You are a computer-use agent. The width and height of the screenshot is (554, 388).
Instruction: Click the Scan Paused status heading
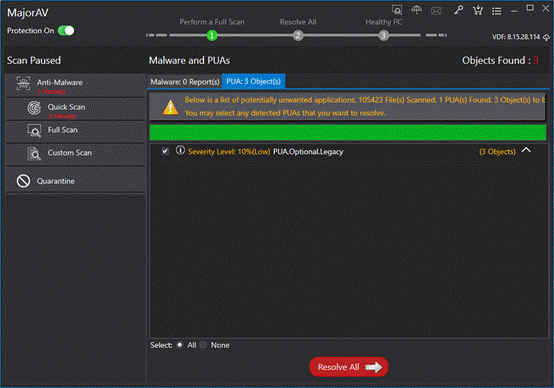coord(34,60)
